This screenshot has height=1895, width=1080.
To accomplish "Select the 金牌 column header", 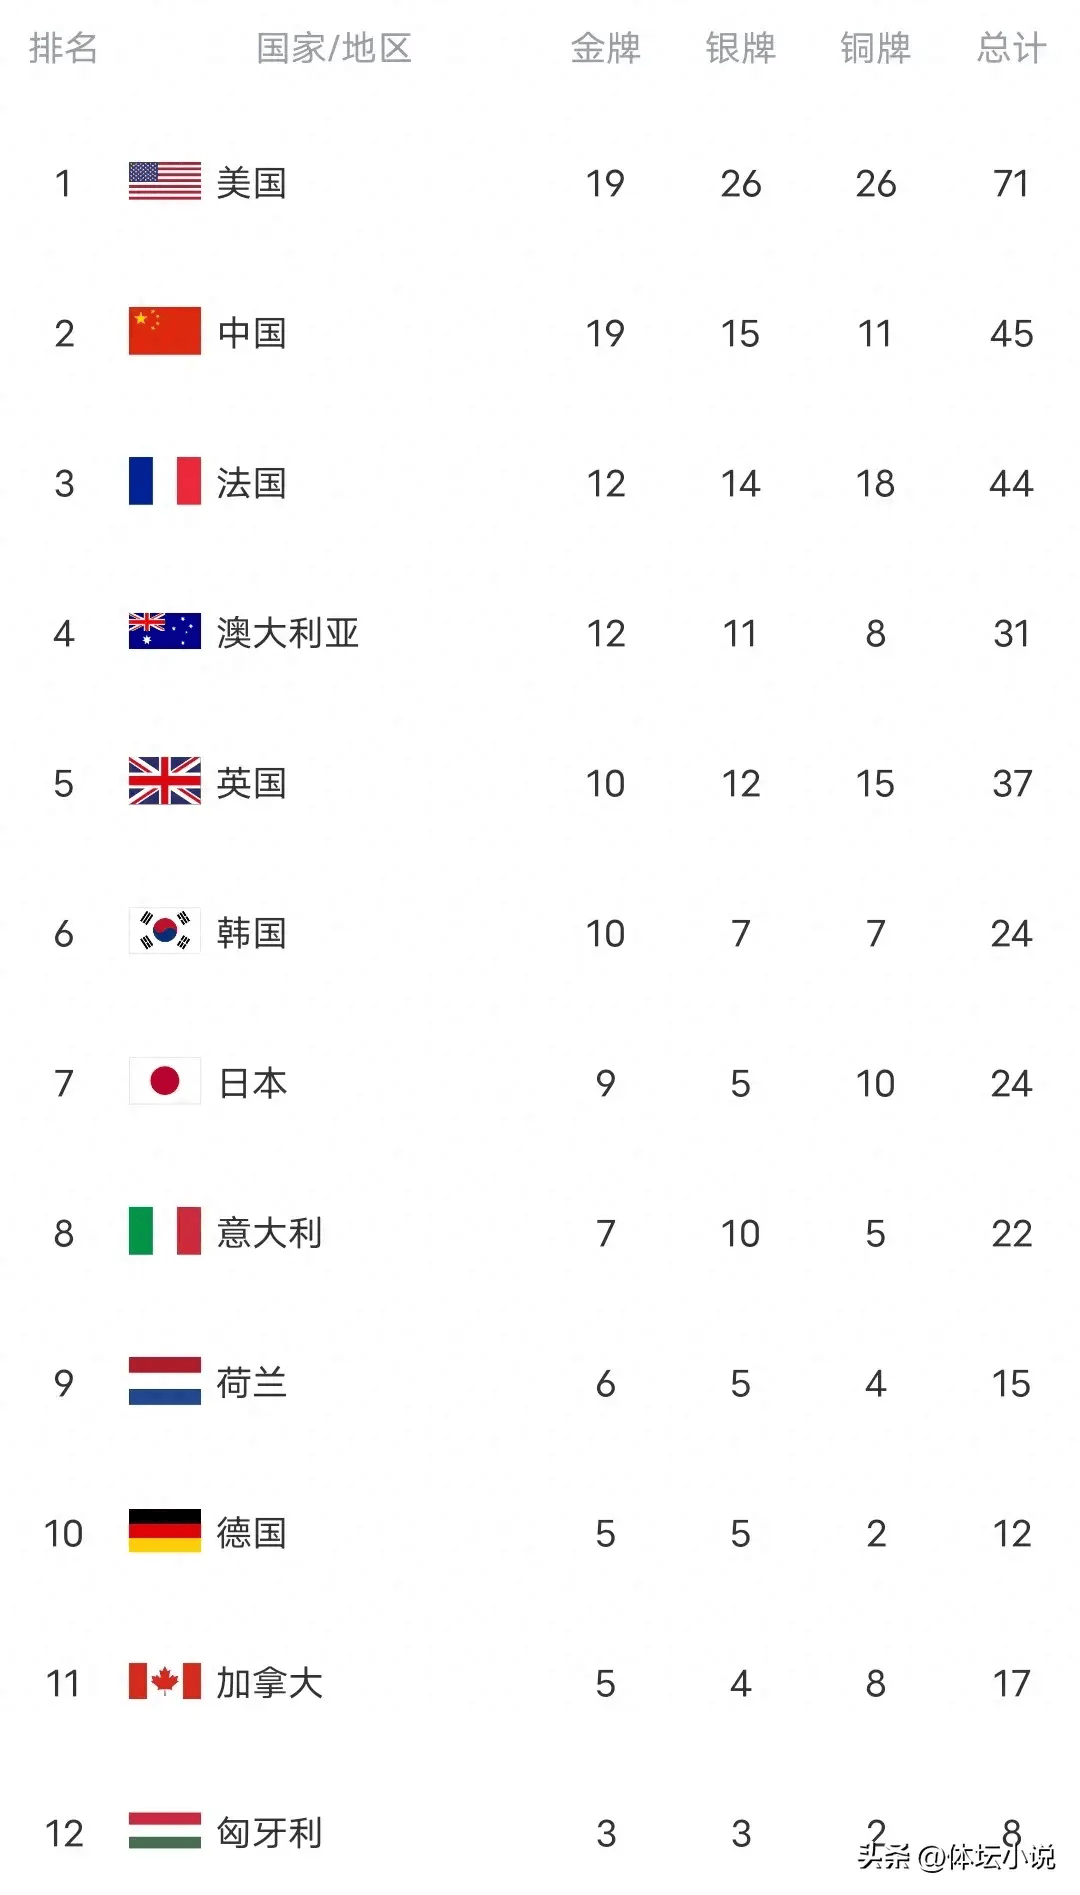I will click(x=605, y=48).
